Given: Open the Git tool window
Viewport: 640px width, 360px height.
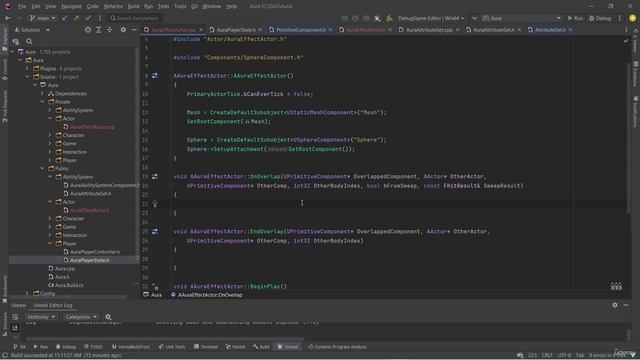Looking at the screenshot, I should pyautogui.click(x=19, y=347).
